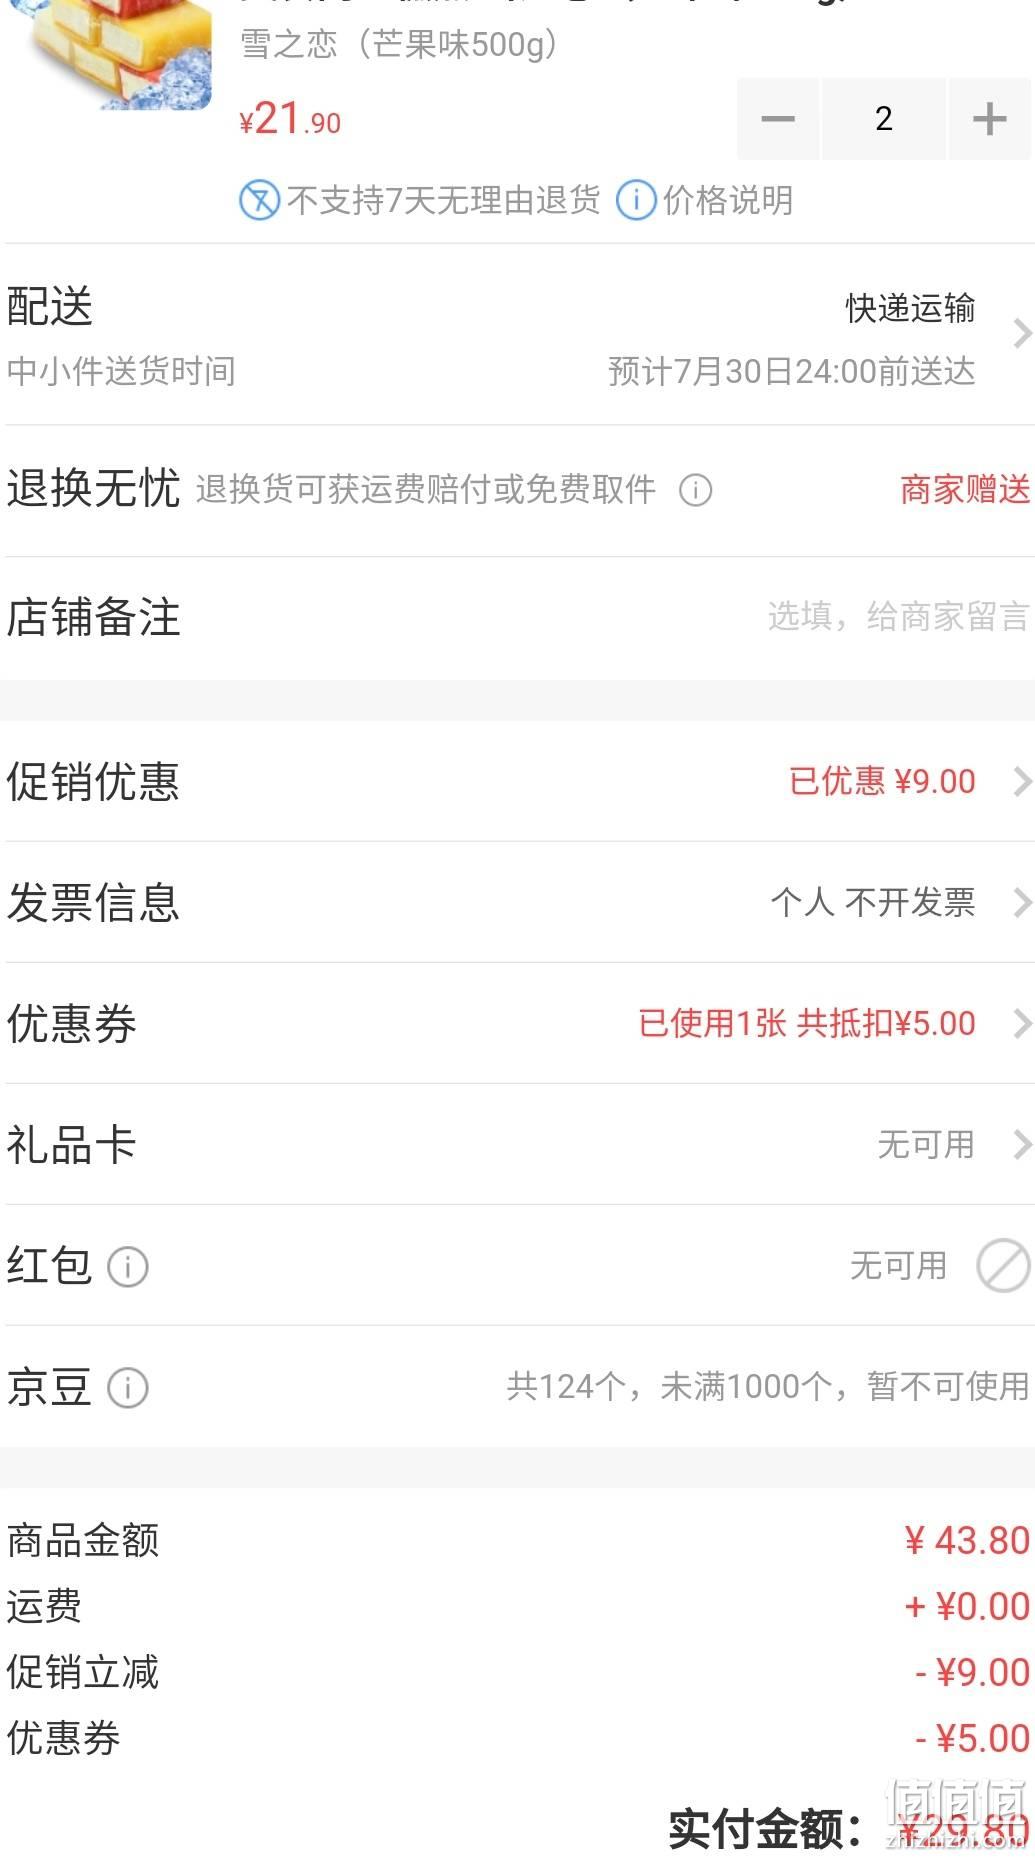
Task: Tap the 商家赠送 red label
Action: [x=965, y=490]
